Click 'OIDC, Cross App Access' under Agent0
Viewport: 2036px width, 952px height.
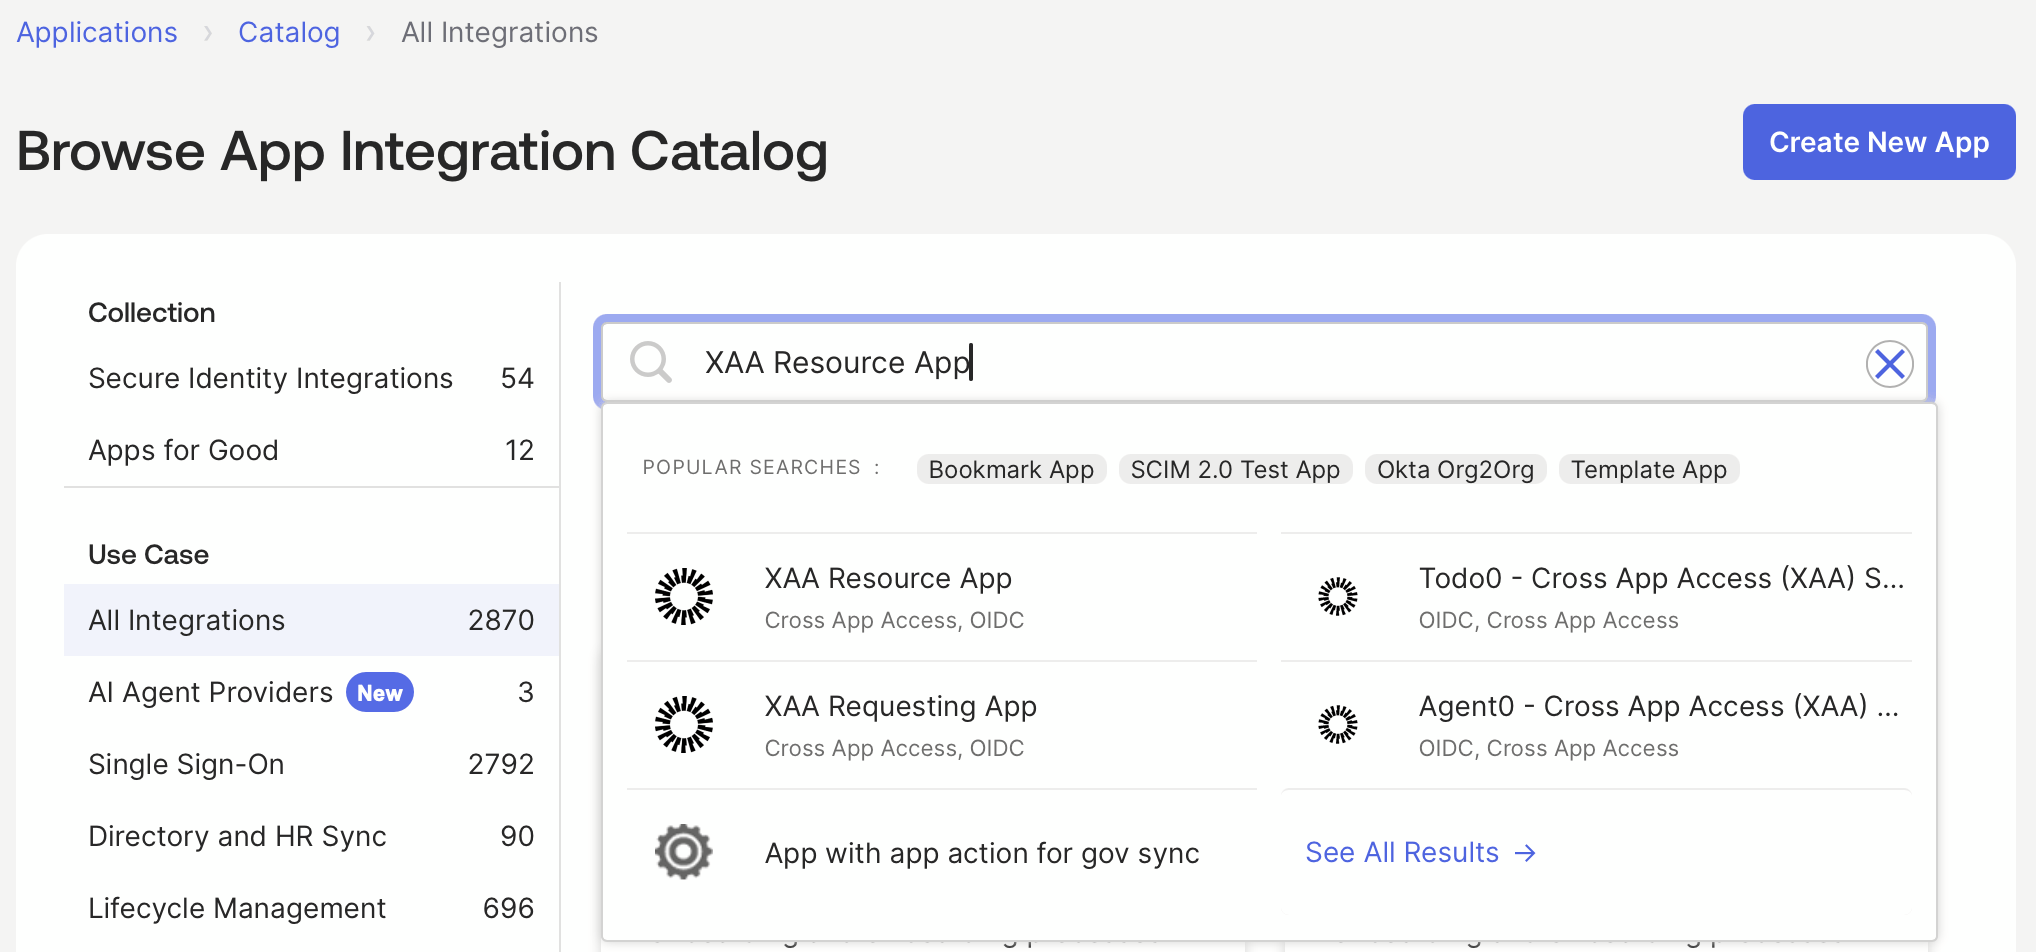(1548, 748)
